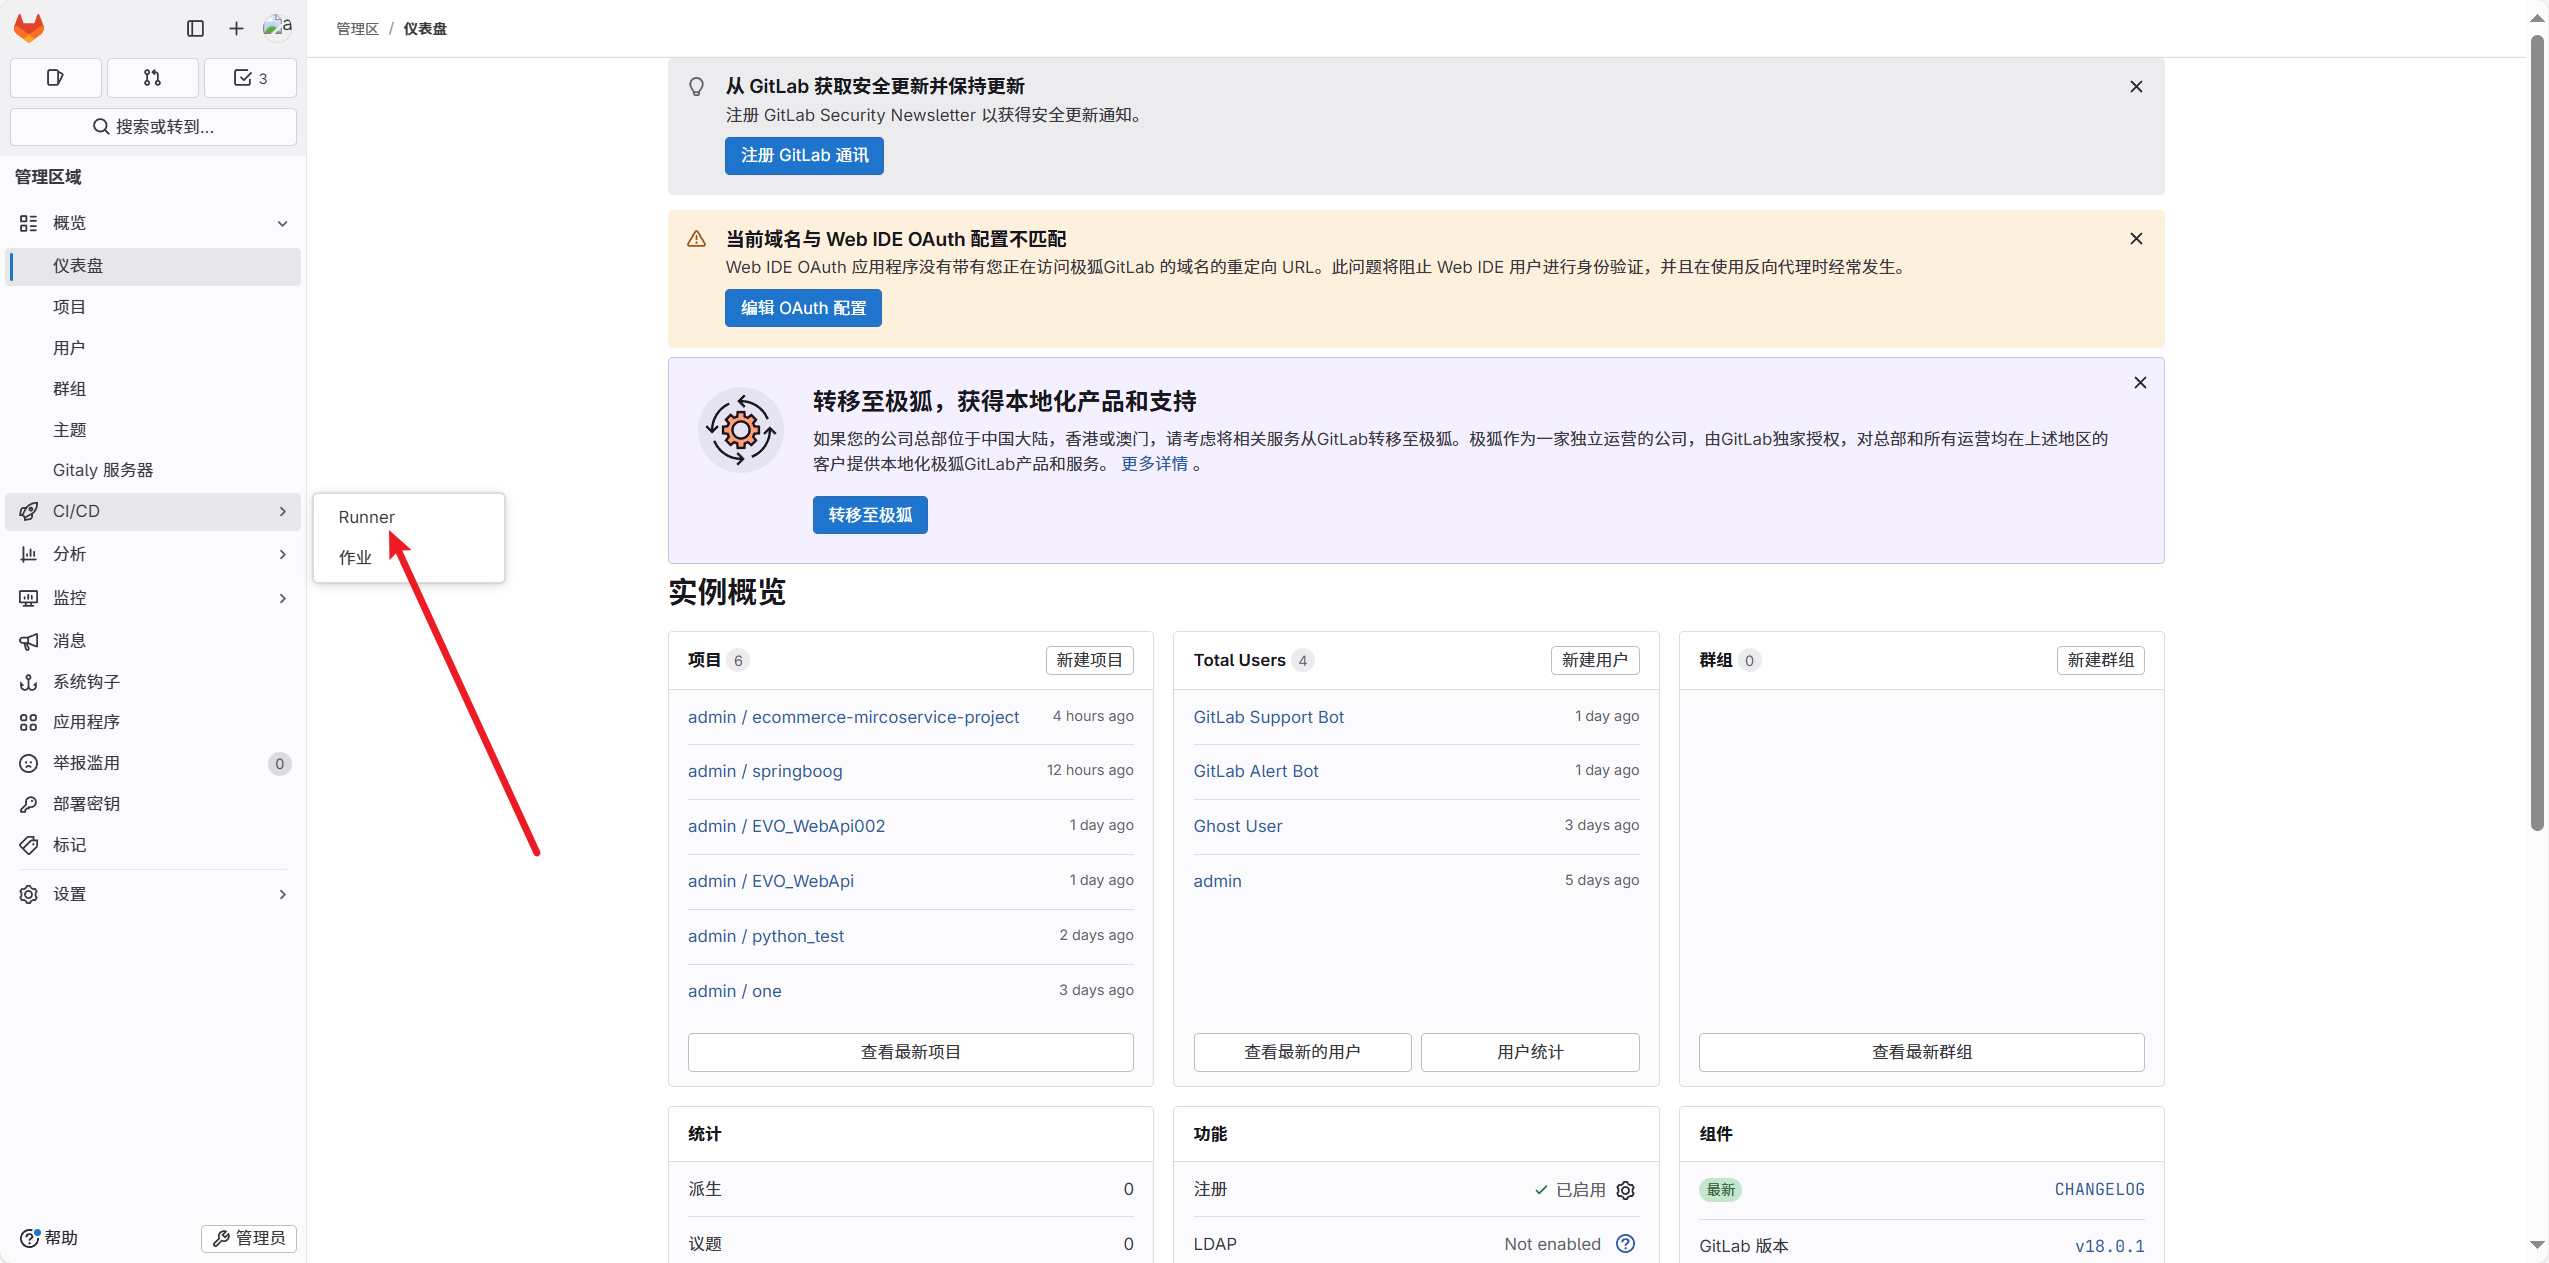Screen dimensions: 2549x1263
Task: Toggle the primary sidebar visibility
Action: pos(194,28)
